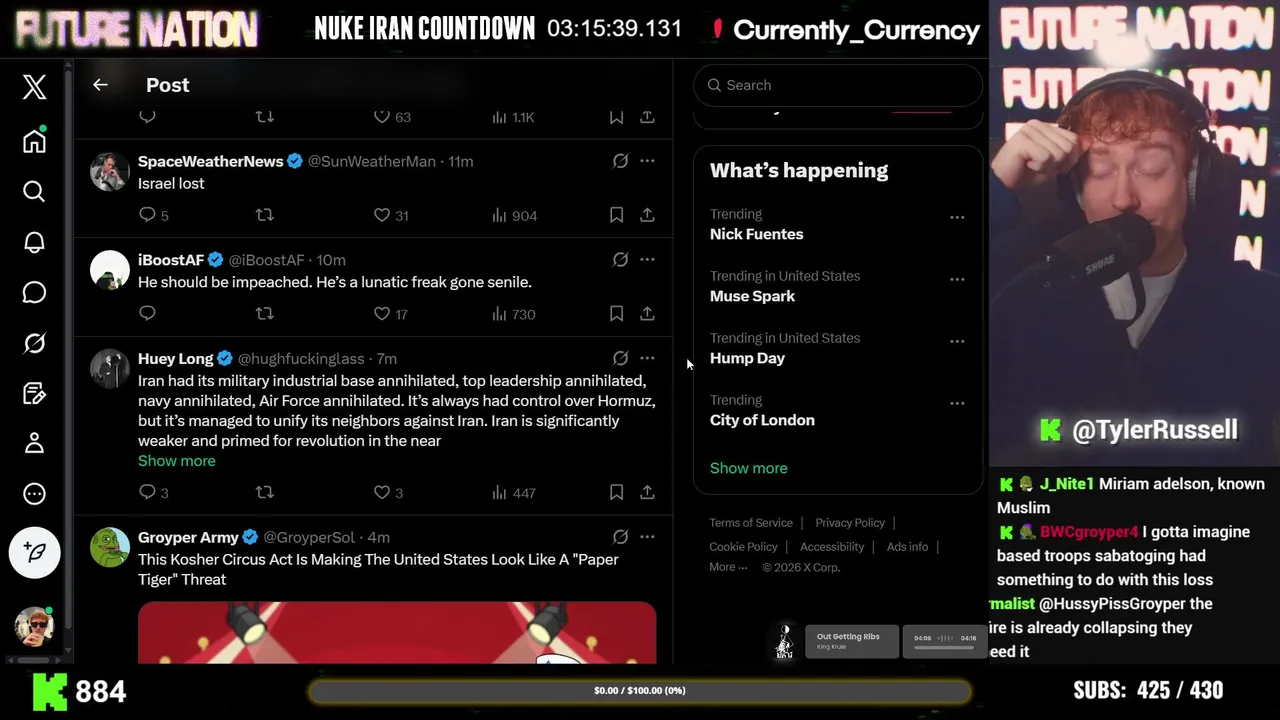
Task: Open Cookie Policy link
Action: point(743,547)
